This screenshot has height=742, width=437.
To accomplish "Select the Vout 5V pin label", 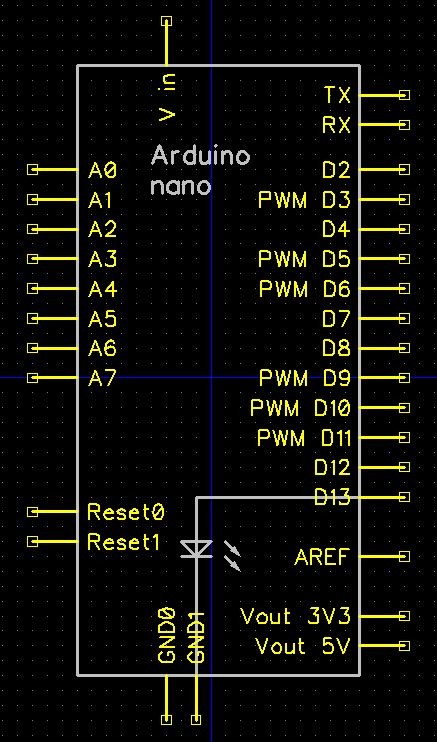I will click(x=303, y=646).
